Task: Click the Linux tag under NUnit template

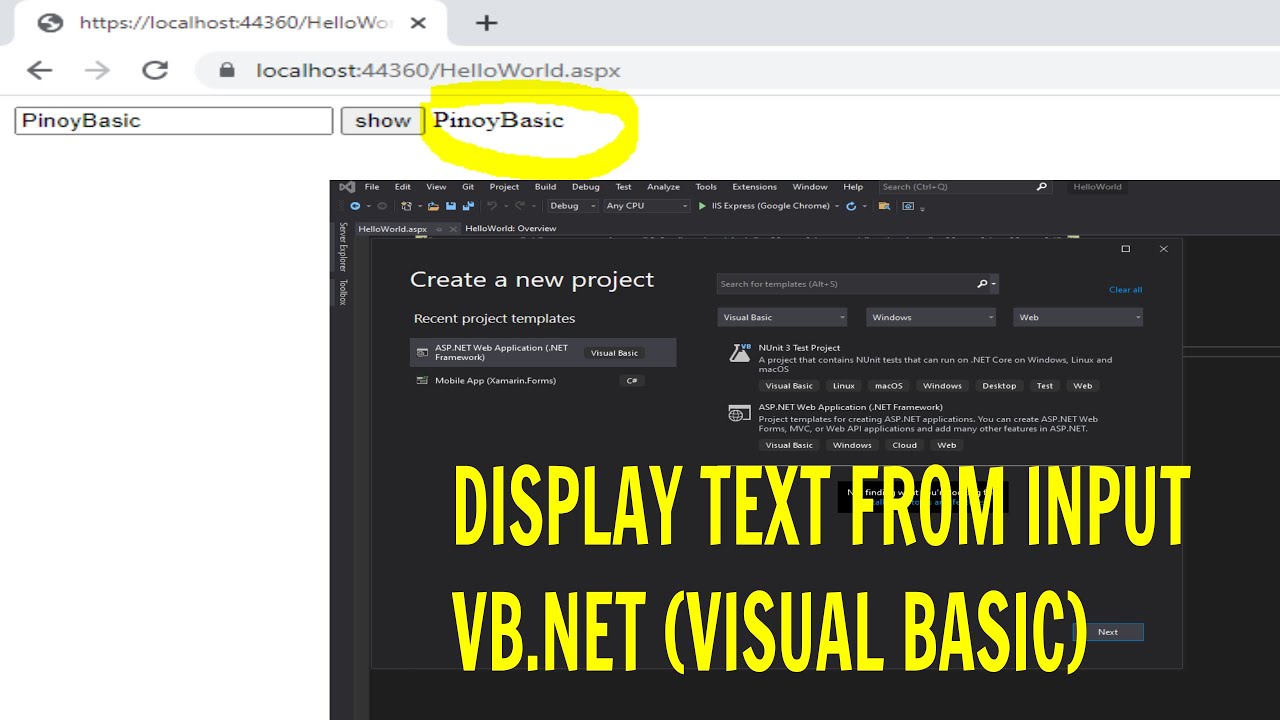Action: click(x=844, y=386)
